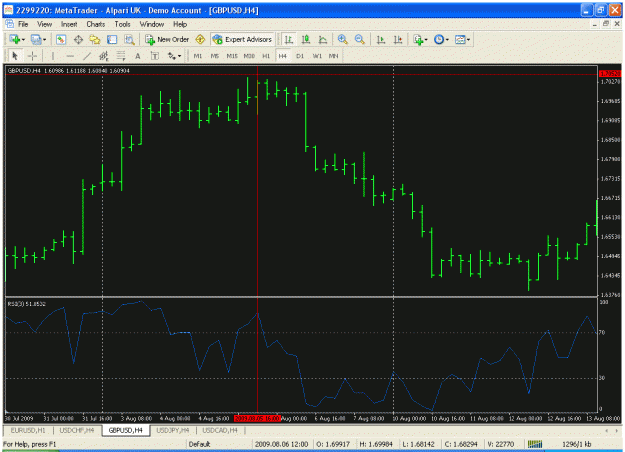This screenshot has width=625, height=452.
Task: Open the Data Window crosshair icon
Action: (x=78, y=39)
